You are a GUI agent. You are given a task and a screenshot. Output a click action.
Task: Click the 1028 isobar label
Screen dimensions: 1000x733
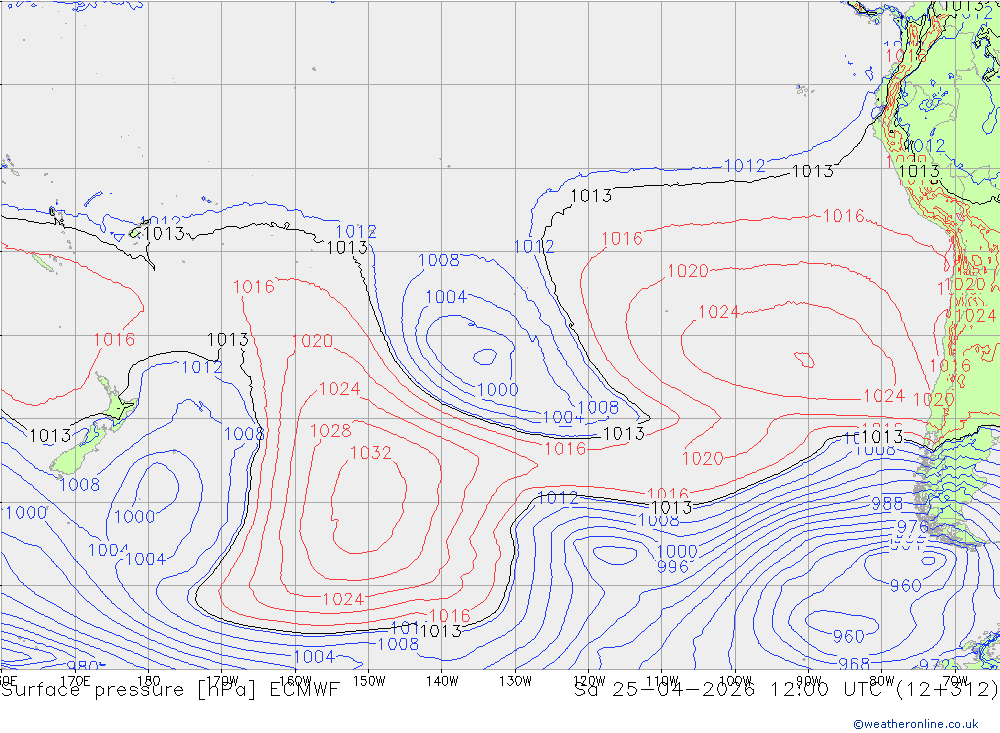(x=331, y=431)
